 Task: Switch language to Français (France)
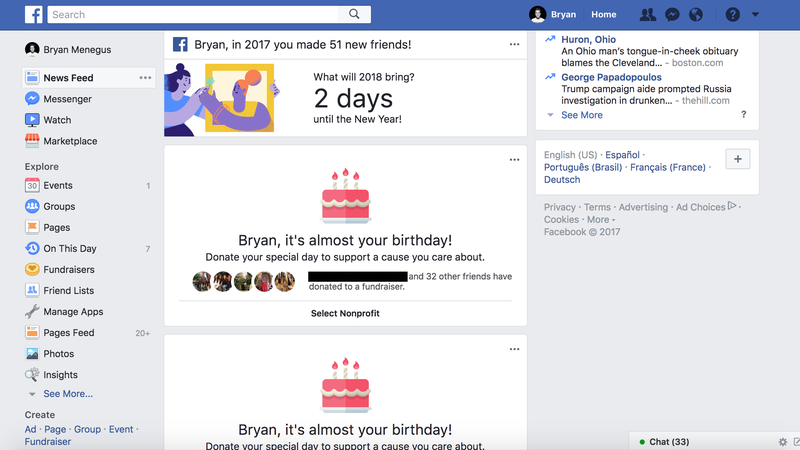point(668,167)
